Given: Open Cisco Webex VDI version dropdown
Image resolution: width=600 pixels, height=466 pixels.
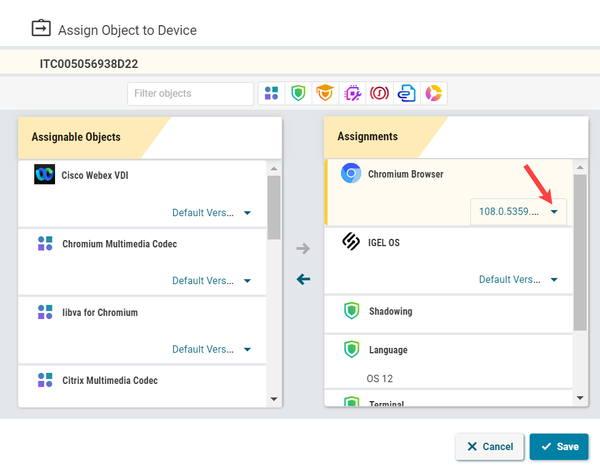Looking at the screenshot, I should click(211, 213).
